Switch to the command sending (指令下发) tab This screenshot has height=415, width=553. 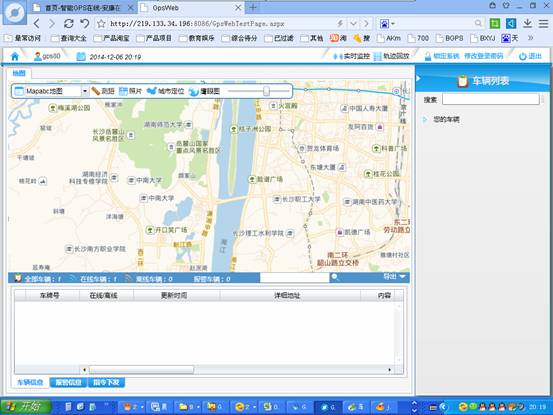(106, 382)
